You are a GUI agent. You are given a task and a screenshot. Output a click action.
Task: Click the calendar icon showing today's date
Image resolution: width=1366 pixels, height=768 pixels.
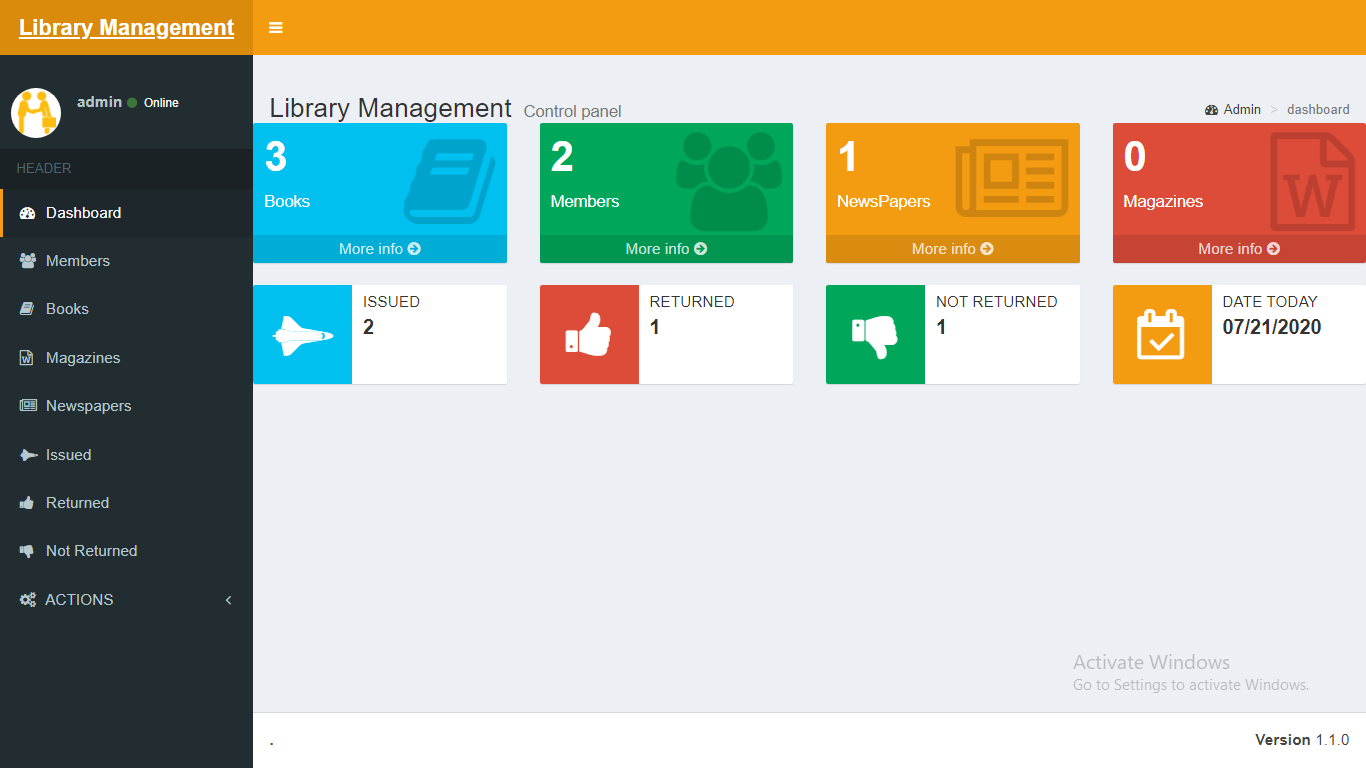[x=1161, y=334]
